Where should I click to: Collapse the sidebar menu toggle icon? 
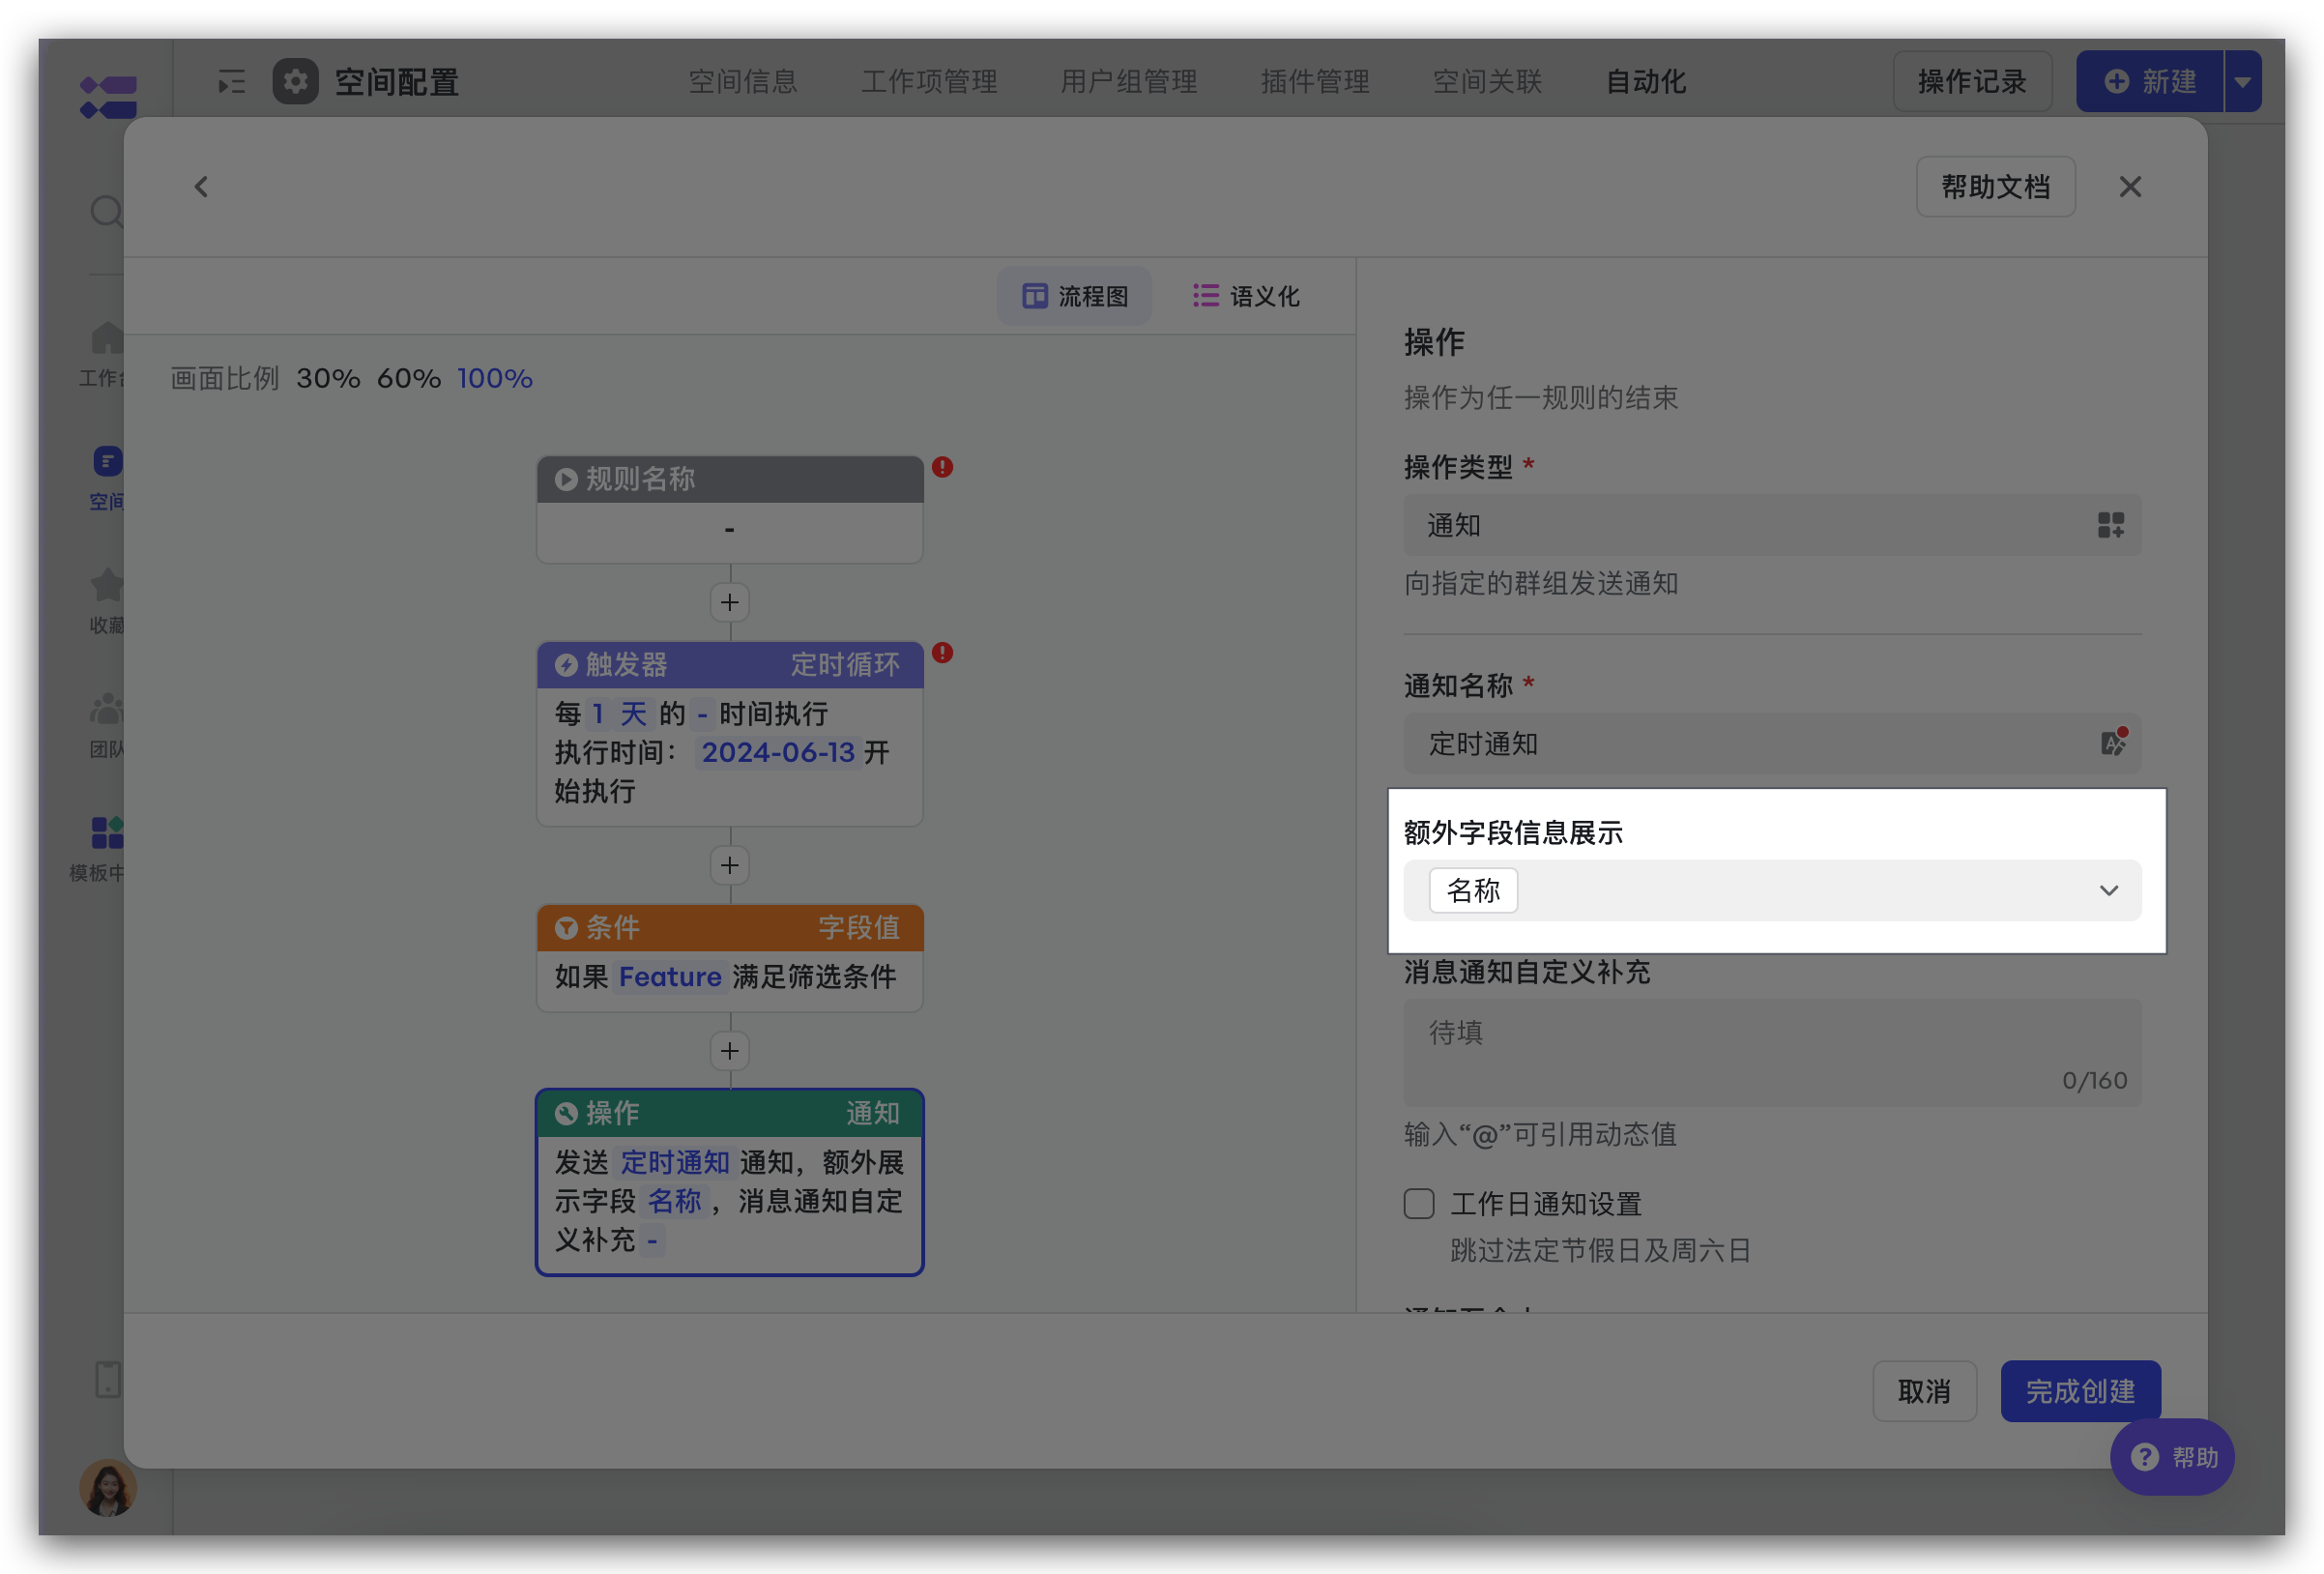(x=231, y=81)
